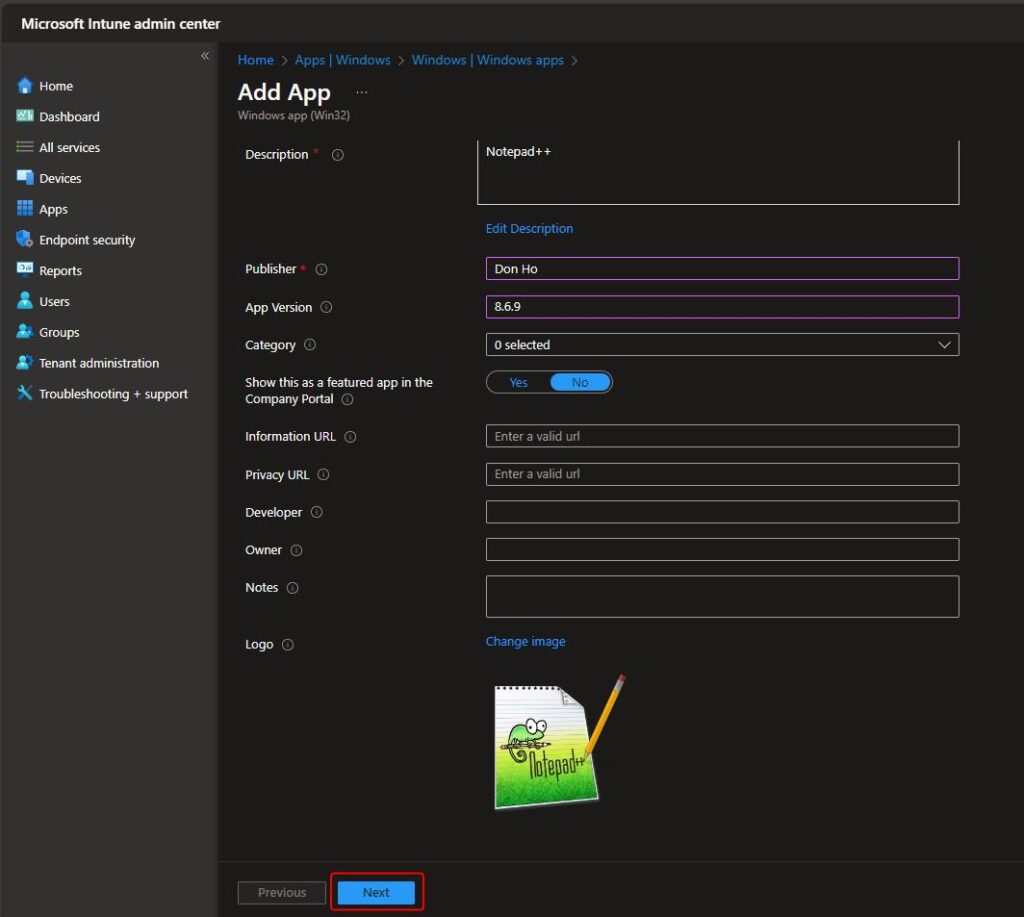Open Users in the sidebar

tap(54, 302)
